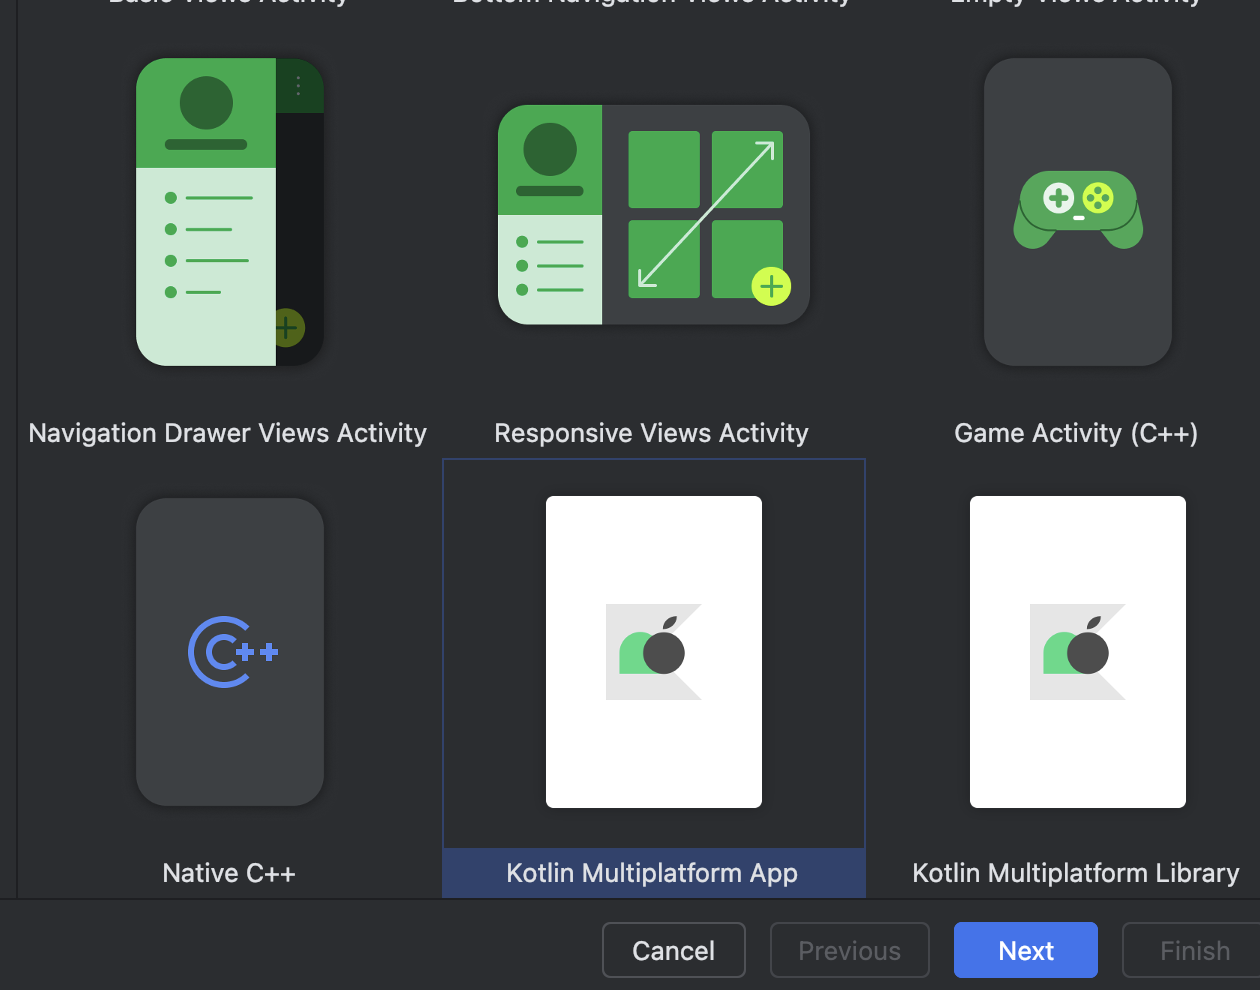The height and width of the screenshot is (990, 1260).
Task: Choose the Kotlin Multiplatform Library thumbnail
Action: click(1078, 652)
